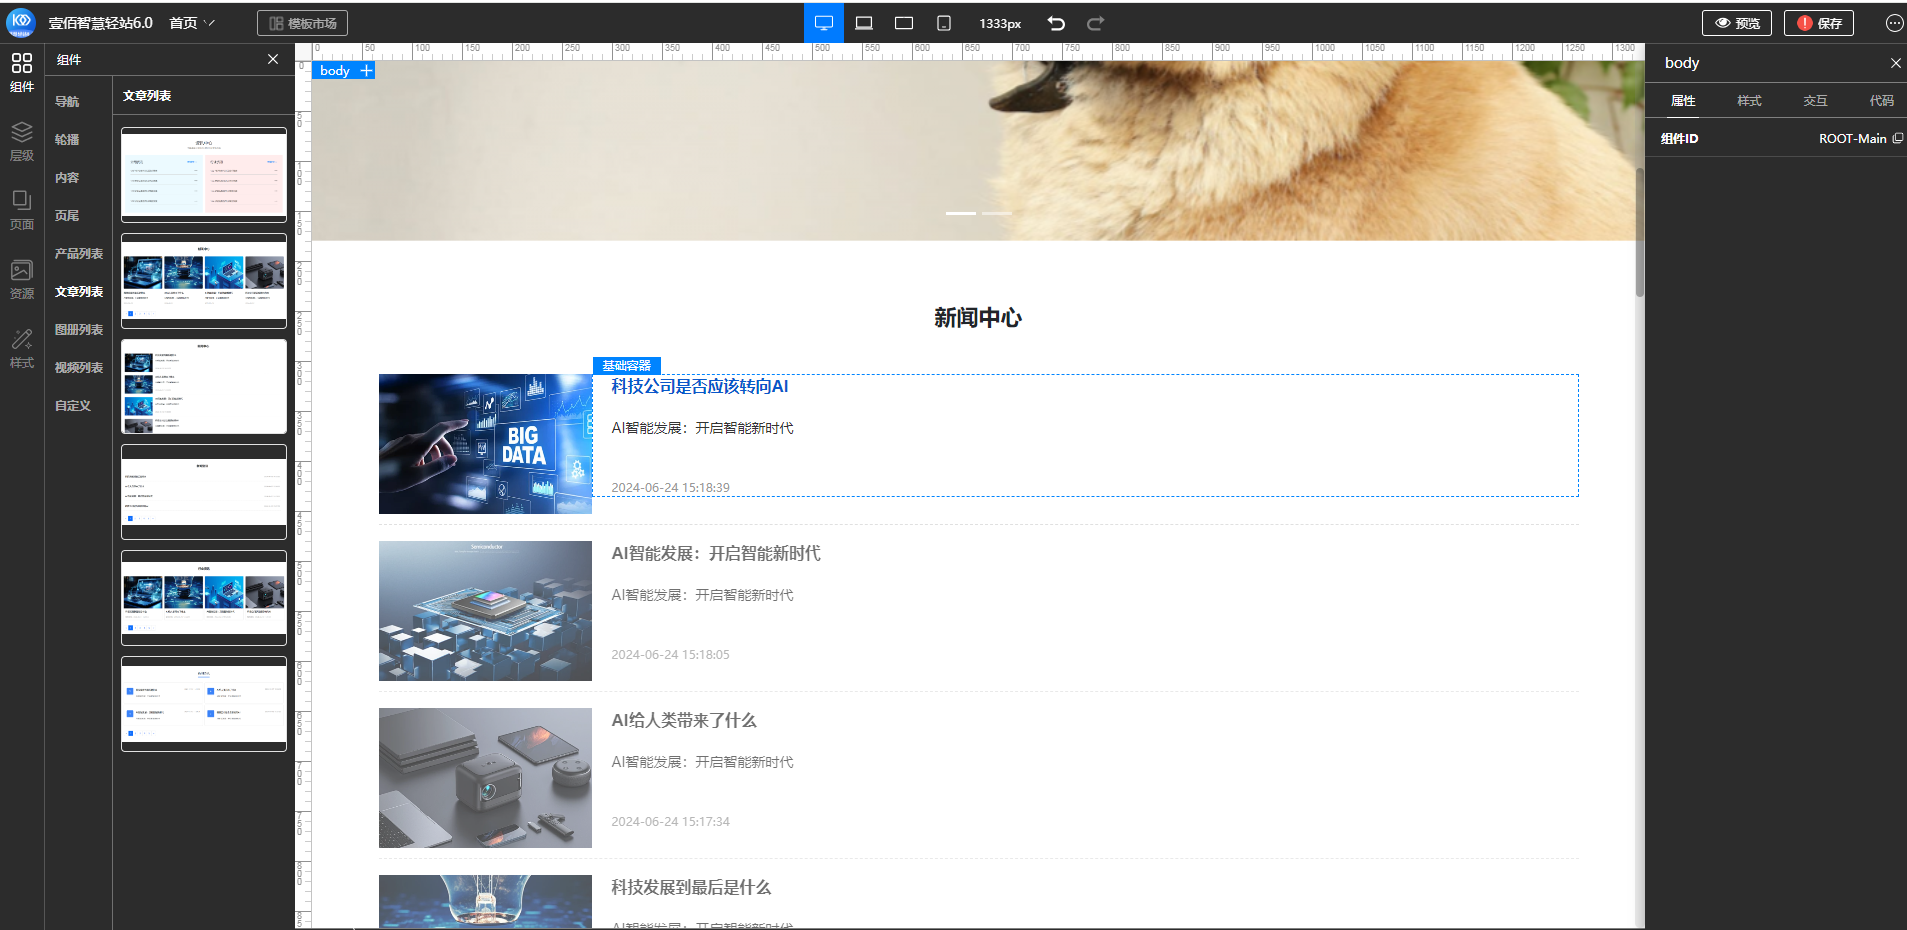Click the 保存 save button
Screen dimensions: 1907x930
pos(1819,23)
